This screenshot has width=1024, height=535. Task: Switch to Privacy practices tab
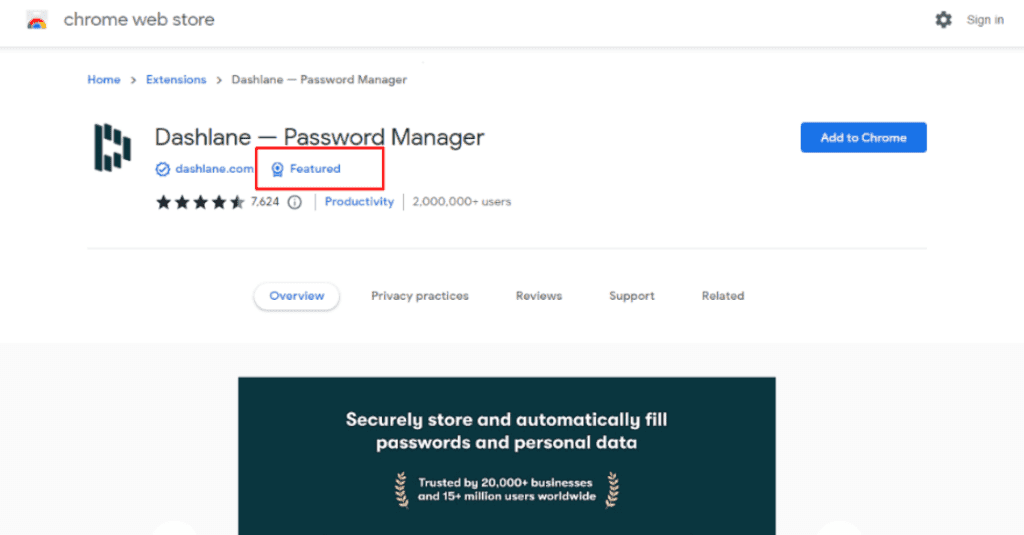(420, 296)
